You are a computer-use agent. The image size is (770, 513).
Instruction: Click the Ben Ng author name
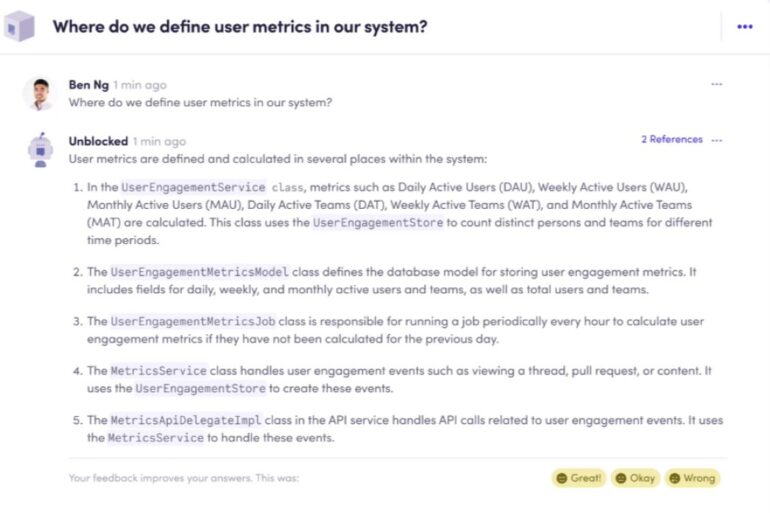pos(88,85)
